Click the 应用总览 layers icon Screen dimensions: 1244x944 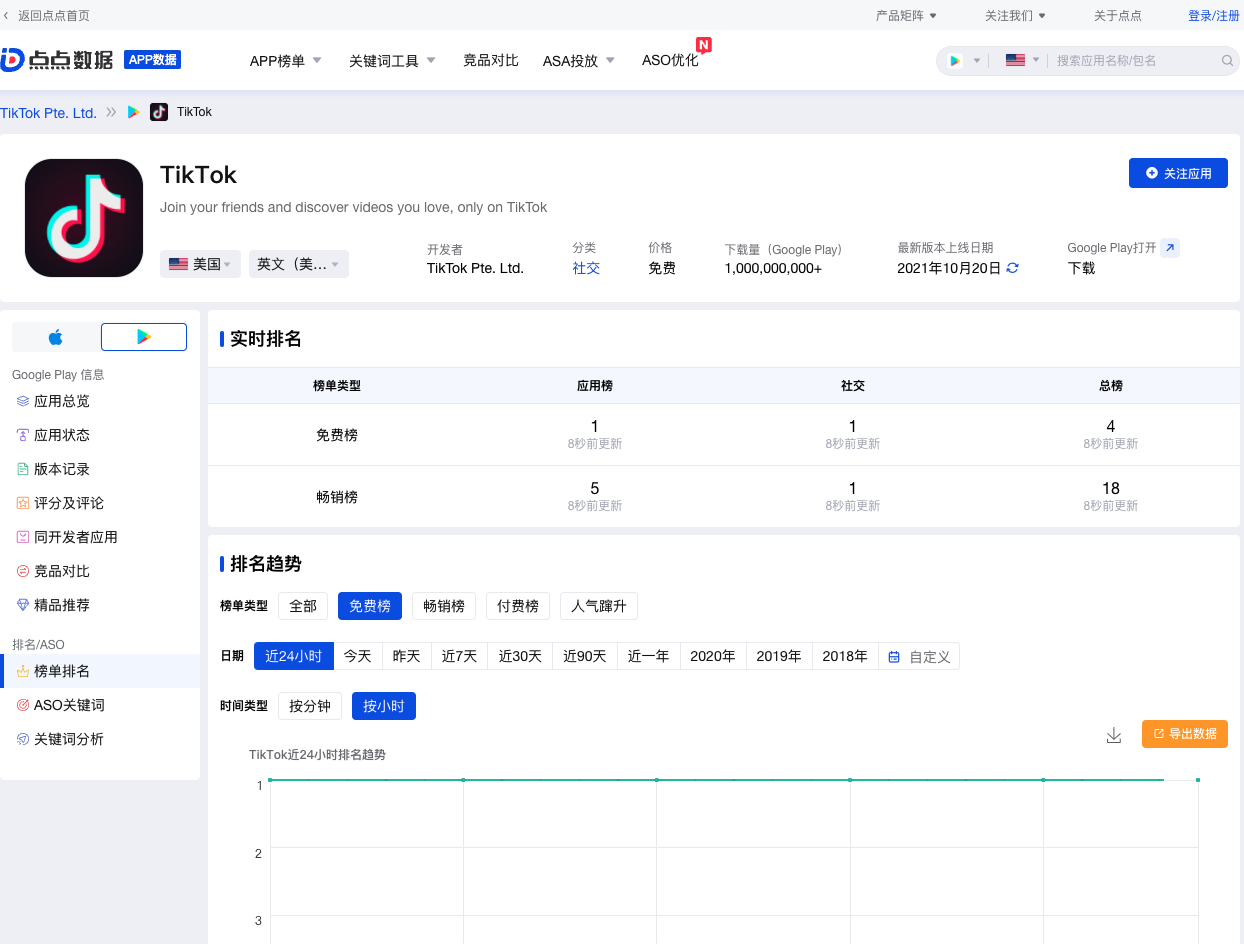click(x=23, y=401)
